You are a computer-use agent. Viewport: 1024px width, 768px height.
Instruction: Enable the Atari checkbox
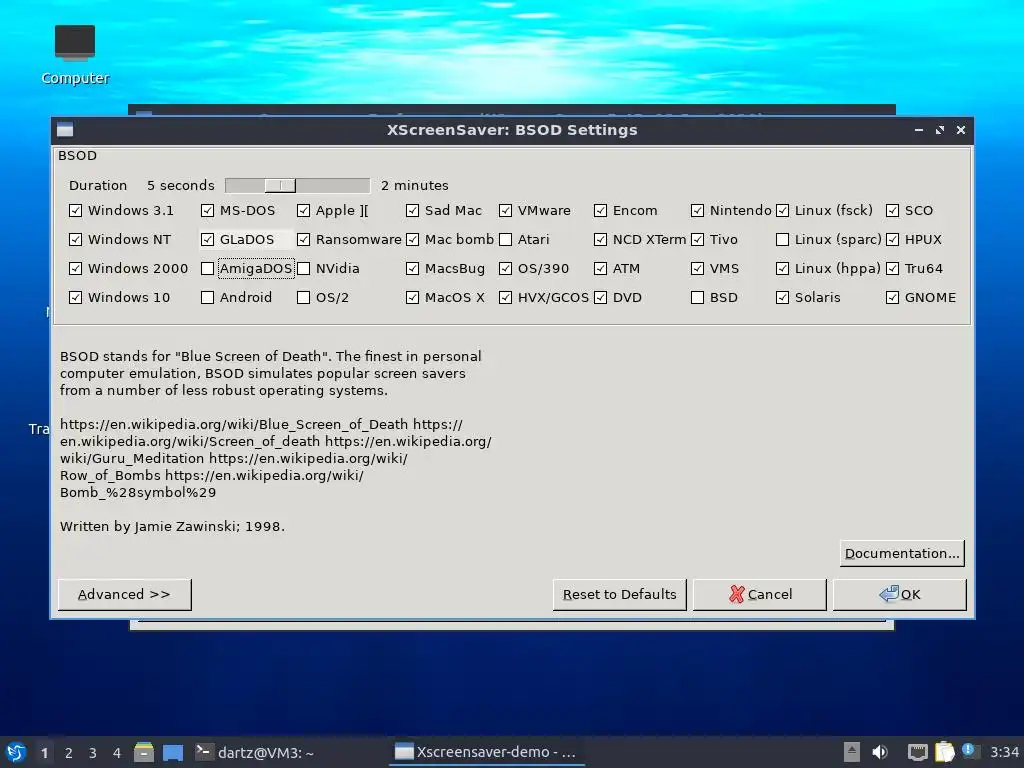point(505,240)
